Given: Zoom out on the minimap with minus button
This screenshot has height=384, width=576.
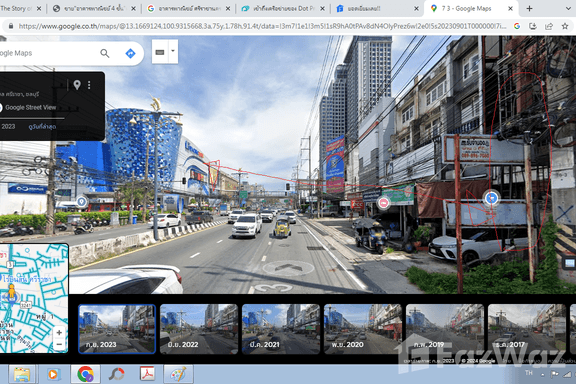Looking at the screenshot, I should click(x=59, y=344).
